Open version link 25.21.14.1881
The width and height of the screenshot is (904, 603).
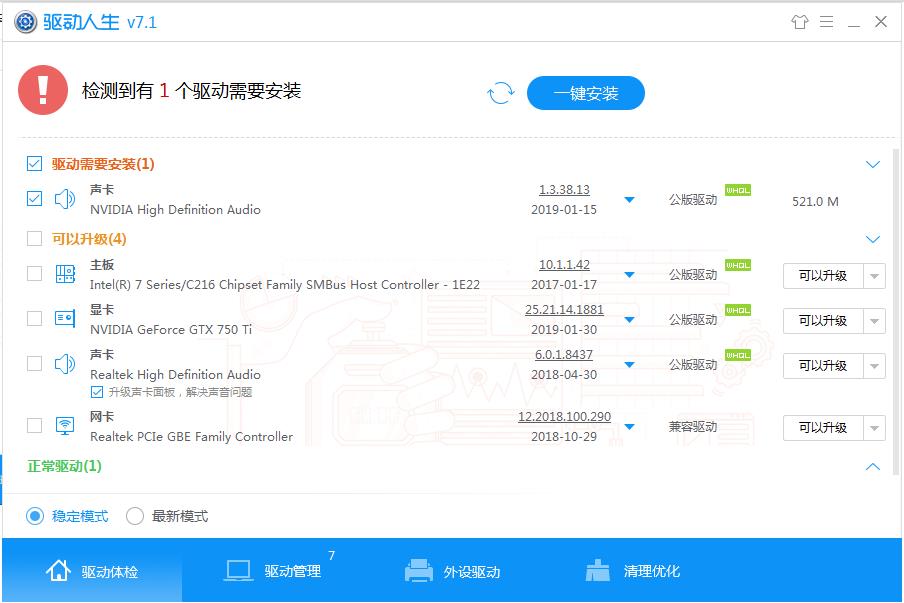click(x=564, y=310)
